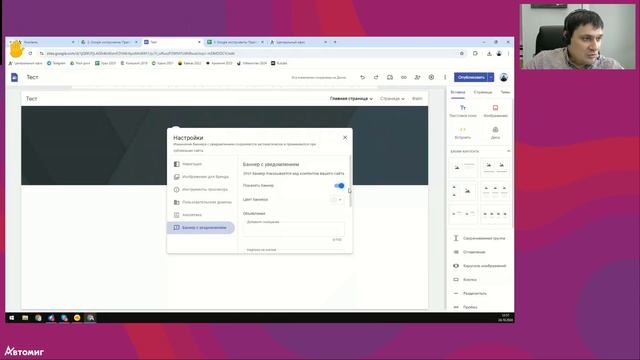Open the device preview icon

[390, 77]
